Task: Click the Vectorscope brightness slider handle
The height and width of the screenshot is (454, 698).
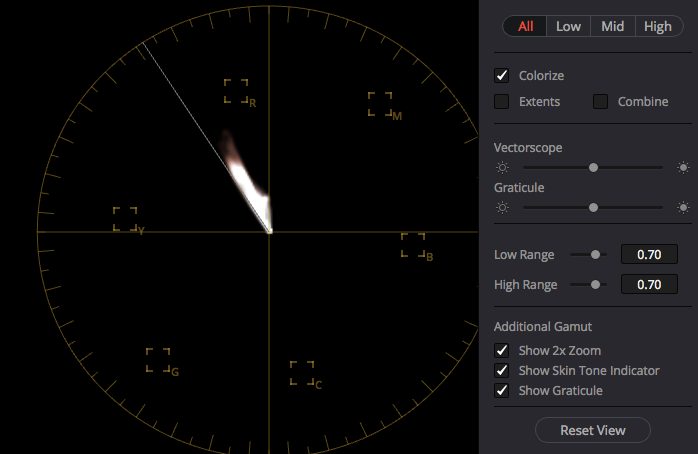Action: 593,167
